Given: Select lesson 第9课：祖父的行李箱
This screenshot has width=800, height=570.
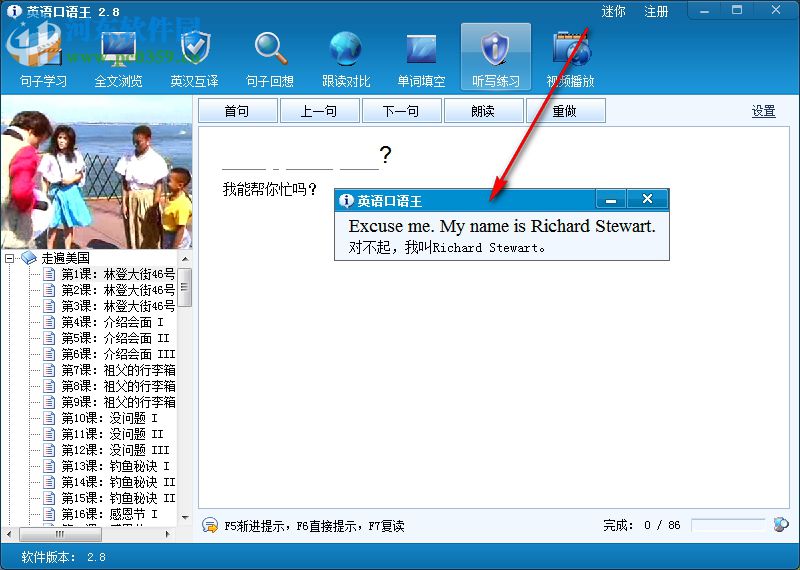Looking at the screenshot, I should [118, 402].
